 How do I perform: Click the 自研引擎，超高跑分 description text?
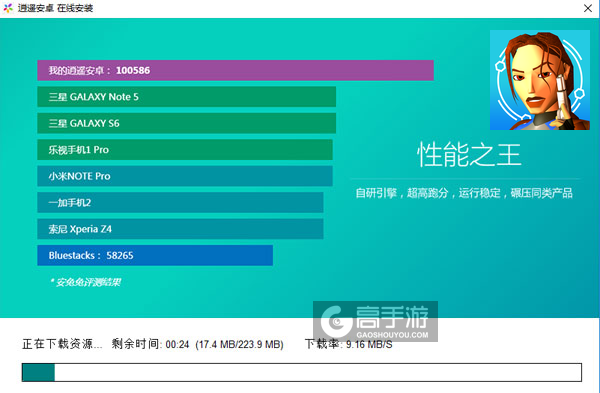point(464,193)
